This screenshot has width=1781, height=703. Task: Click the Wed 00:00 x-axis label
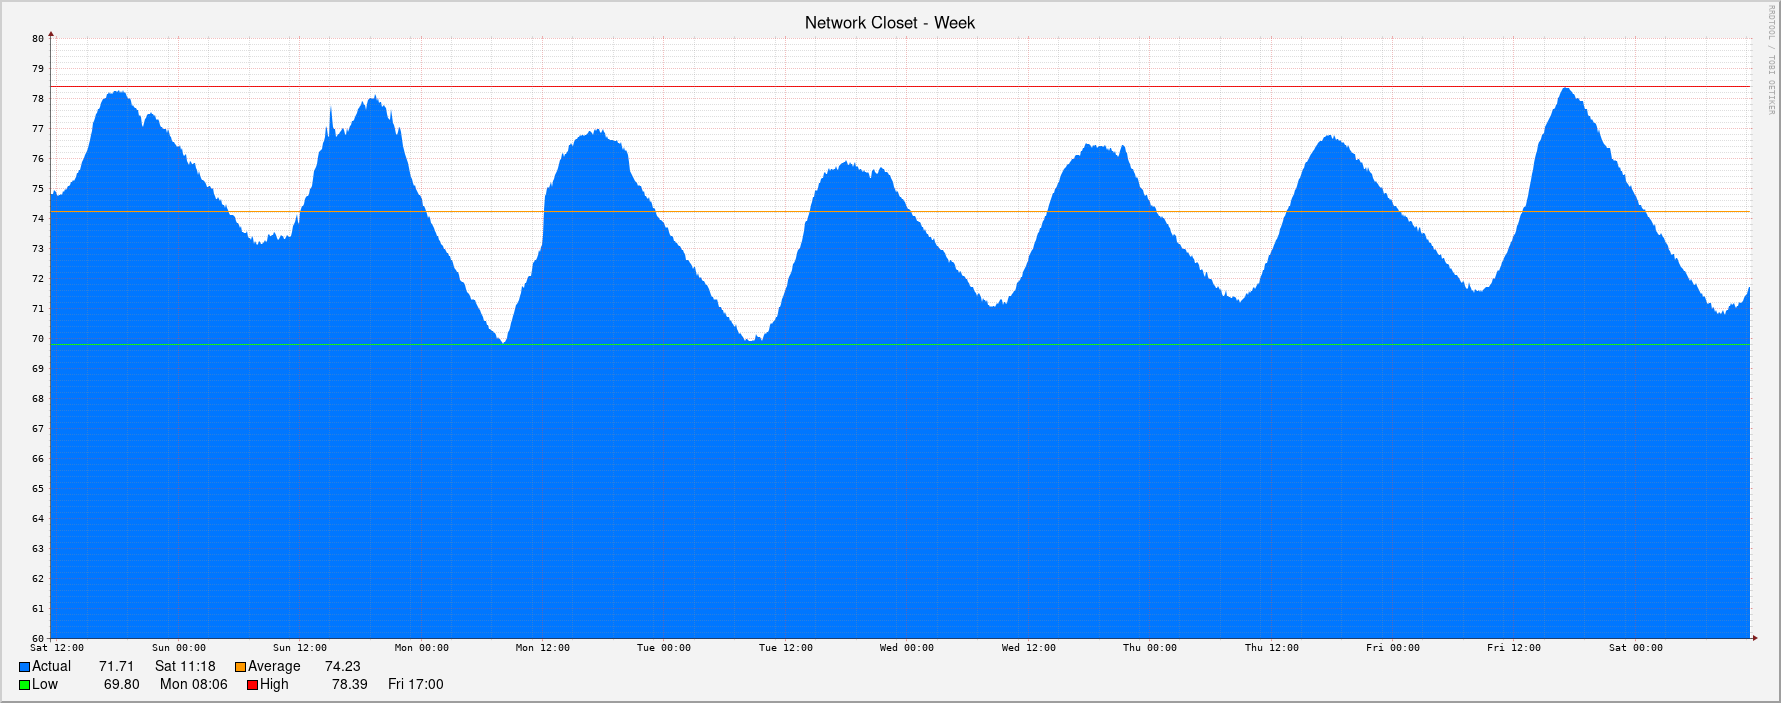(906, 648)
